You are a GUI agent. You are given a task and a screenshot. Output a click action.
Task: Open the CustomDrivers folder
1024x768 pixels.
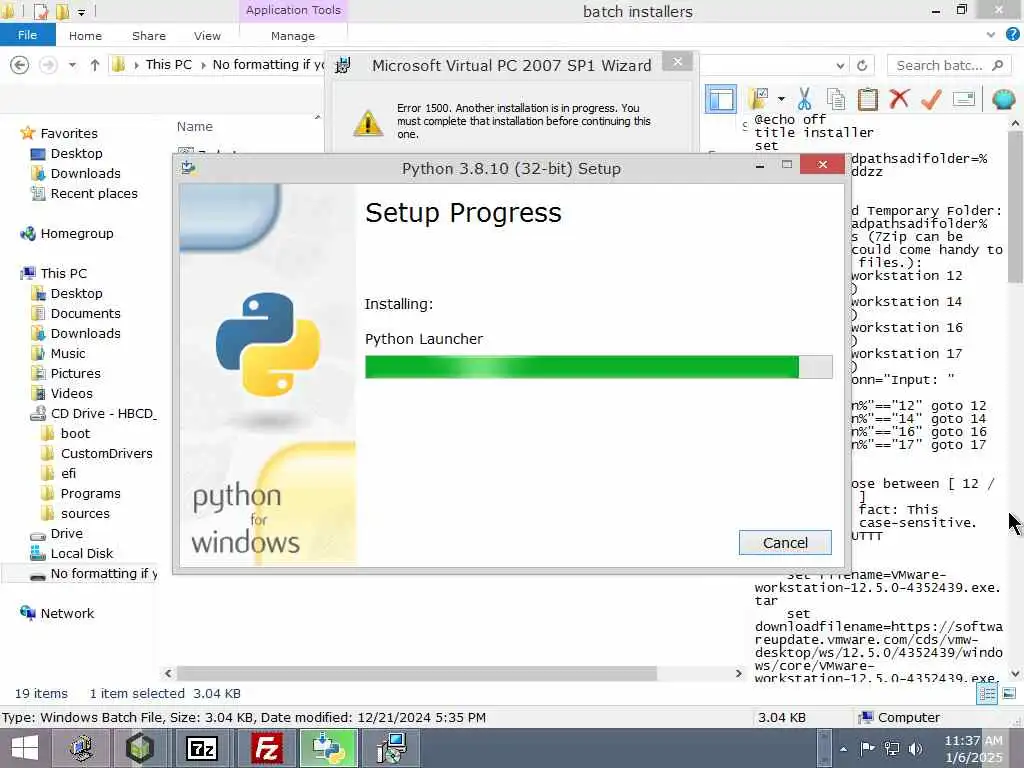coord(106,453)
